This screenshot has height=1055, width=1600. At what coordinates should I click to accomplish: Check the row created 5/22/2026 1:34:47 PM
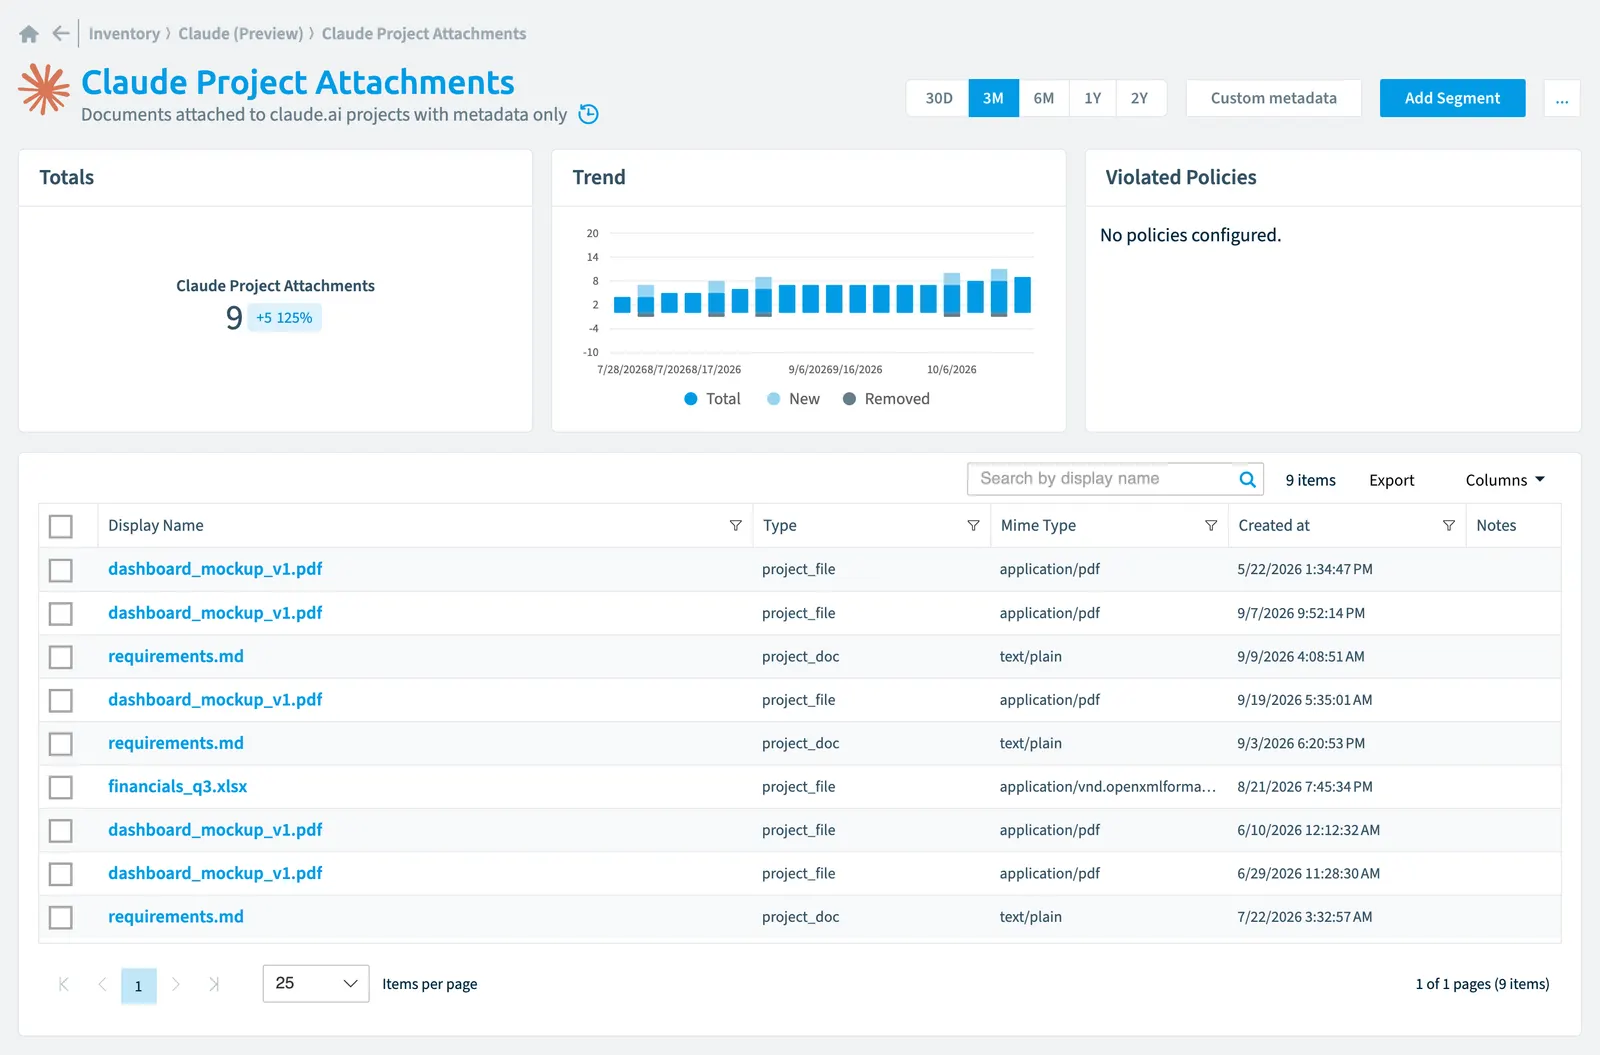(x=61, y=570)
